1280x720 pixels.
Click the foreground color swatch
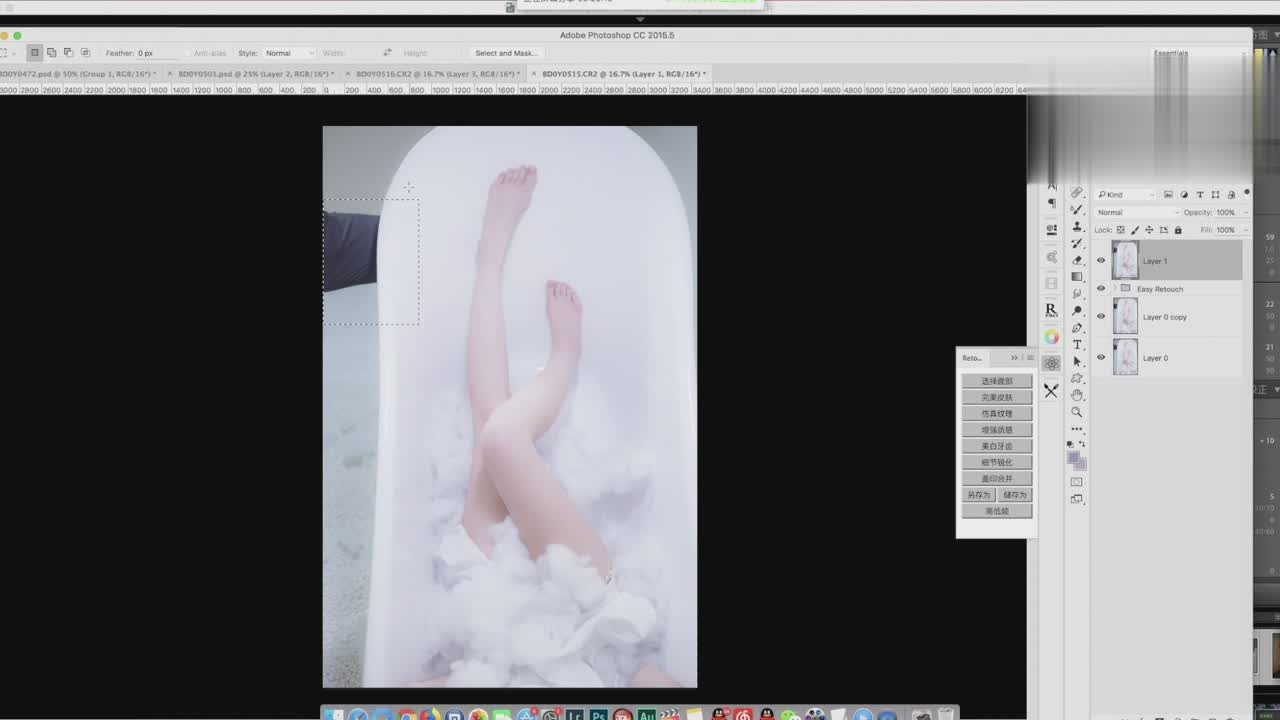(x=1073, y=458)
